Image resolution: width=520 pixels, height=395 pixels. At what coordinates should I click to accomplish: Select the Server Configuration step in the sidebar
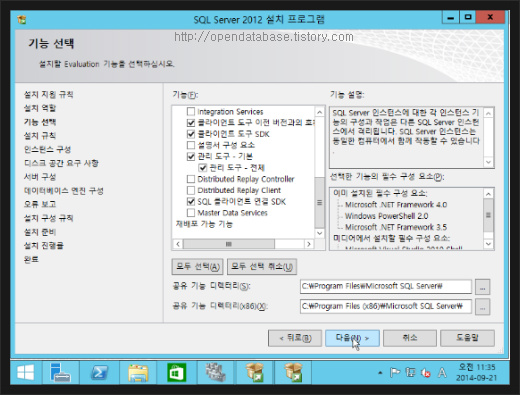tap(40, 177)
